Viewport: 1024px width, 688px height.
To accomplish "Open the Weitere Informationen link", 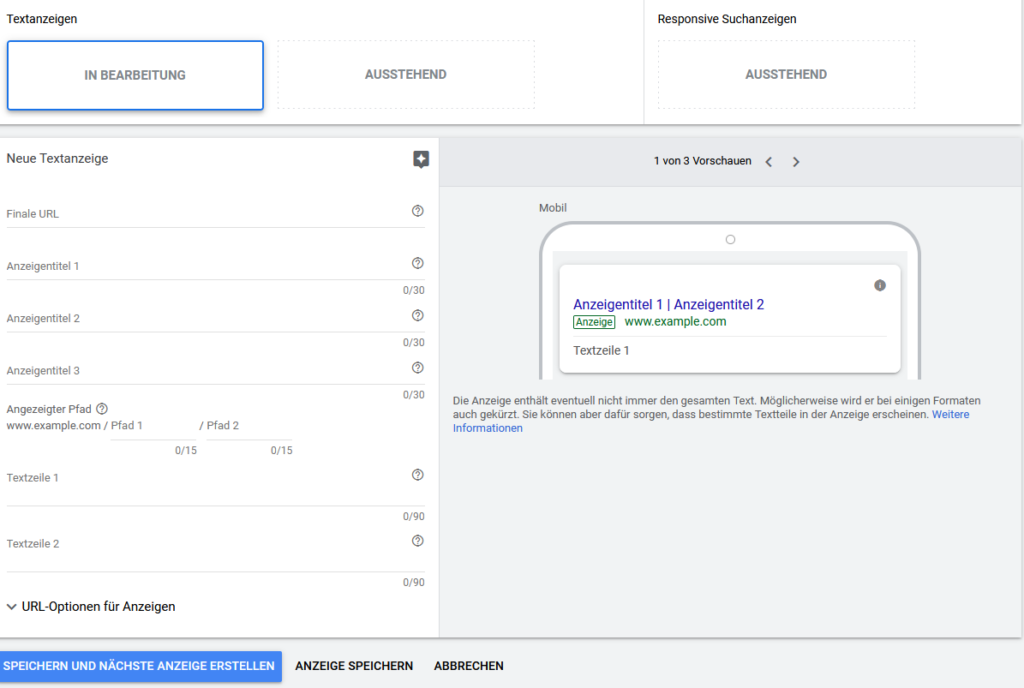I will click(950, 414).
